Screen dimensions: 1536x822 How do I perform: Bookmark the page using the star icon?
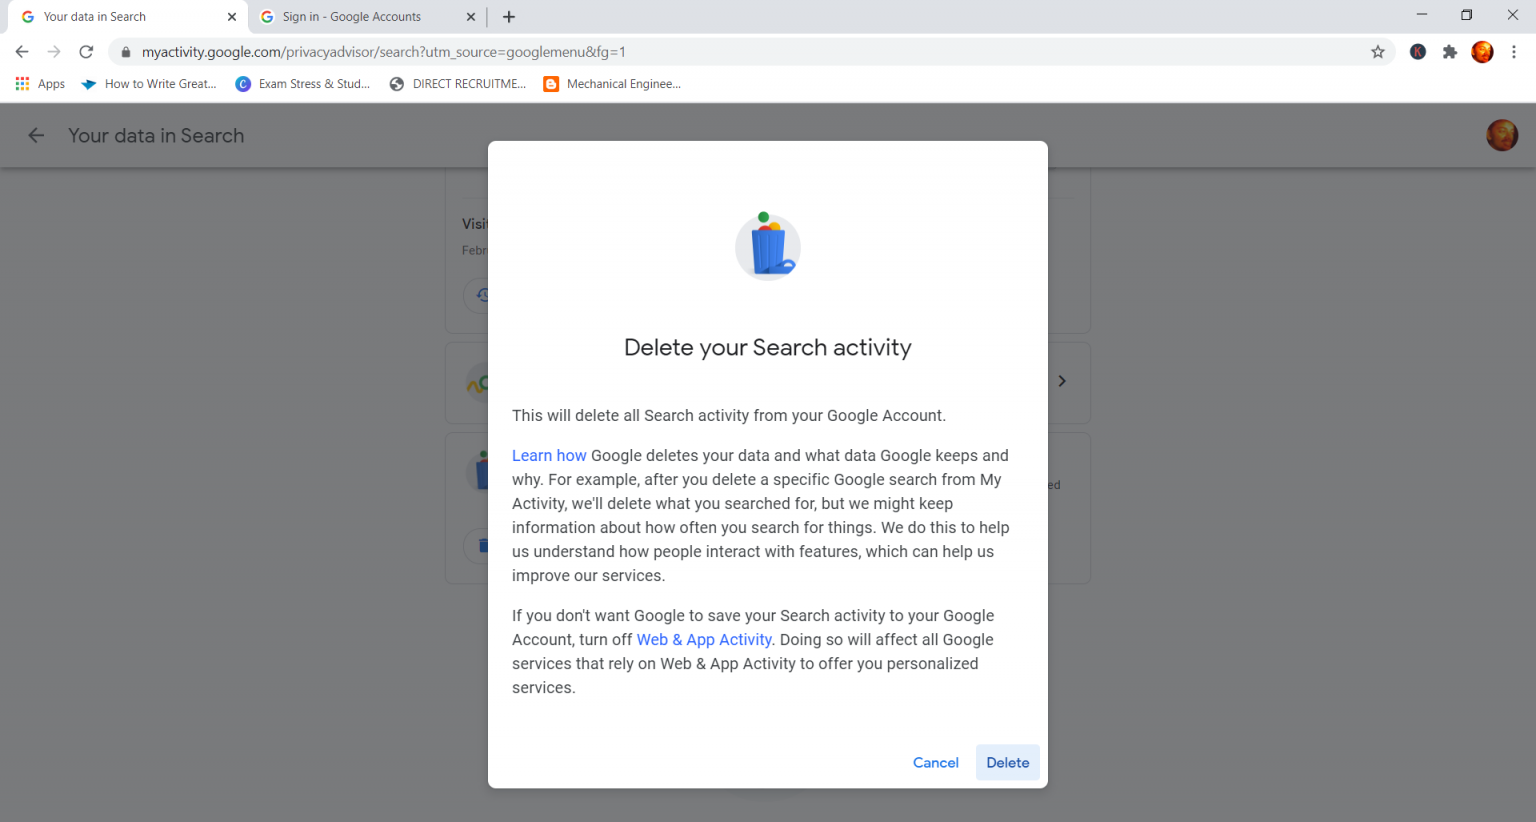tap(1378, 51)
